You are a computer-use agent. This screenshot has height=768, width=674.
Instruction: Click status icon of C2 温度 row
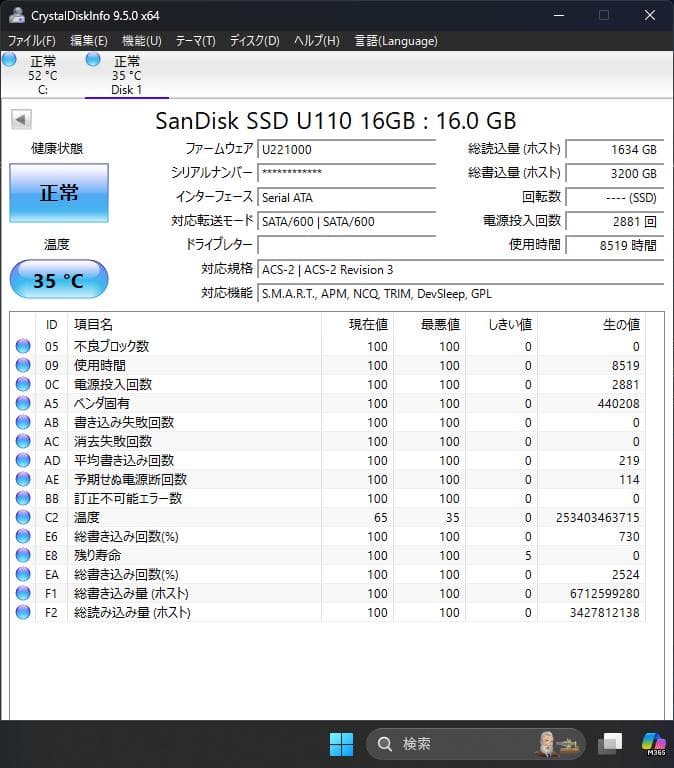(x=23, y=517)
